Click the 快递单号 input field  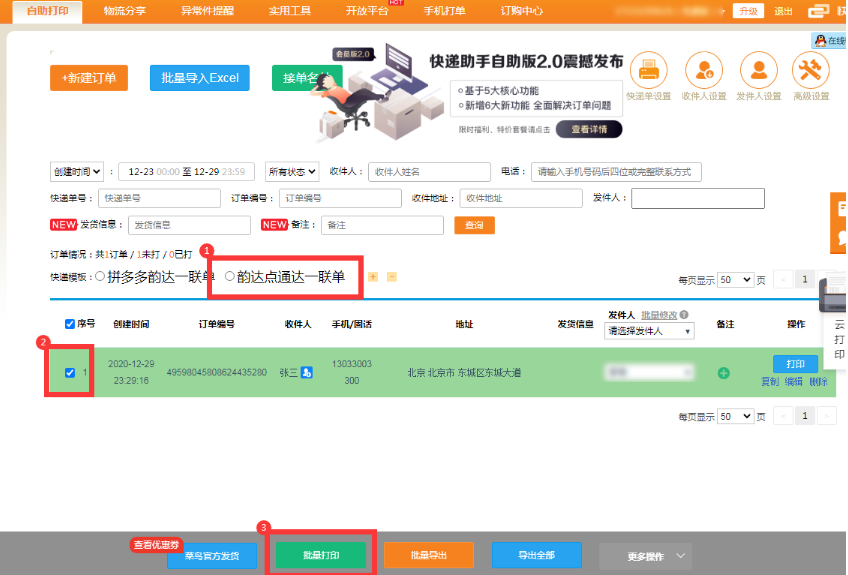pyautogui.click(x=160, y=198)
